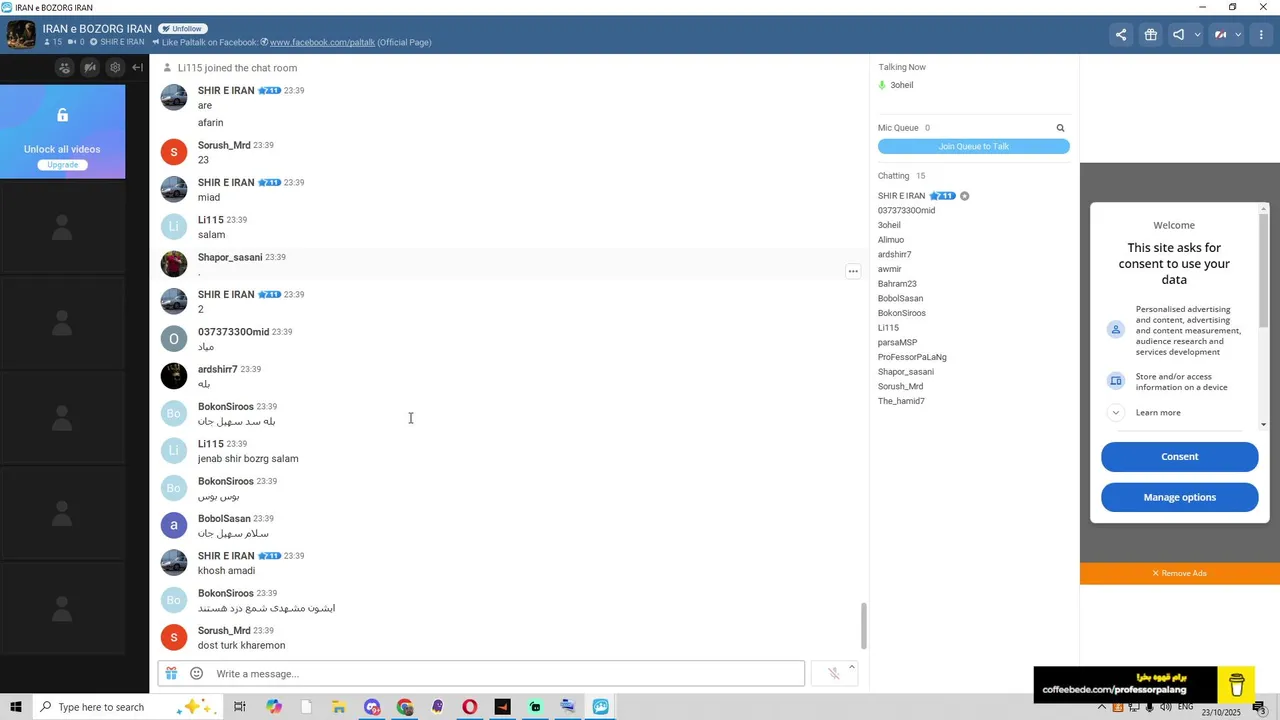Click the Upgrade button on video lock
The image size is (1280, 720).
tap(62, 165)
